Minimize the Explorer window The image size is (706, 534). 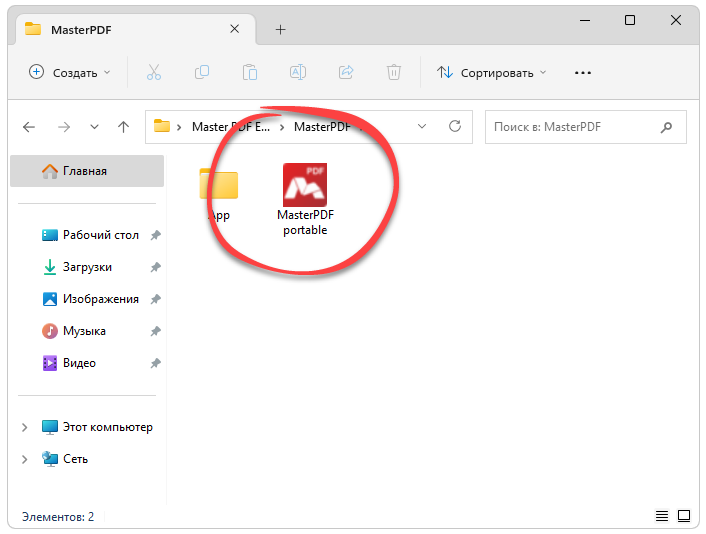585,20
